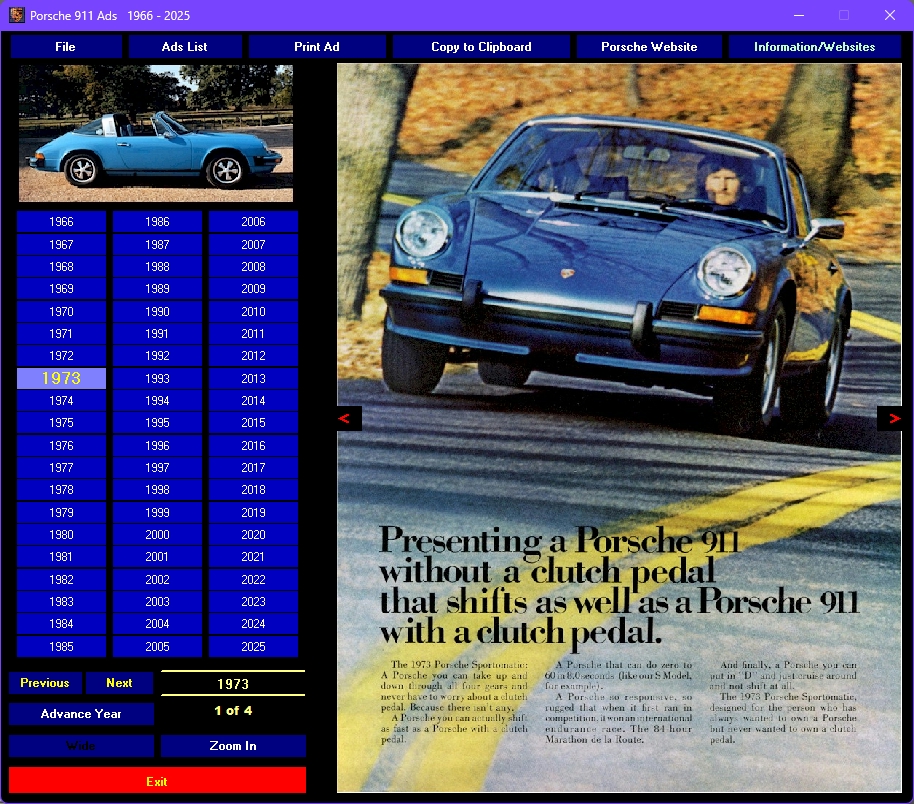Click the '1 of 4' ad counter
Image resolution: width=914 pixels, height=804 pixels.
233,710
